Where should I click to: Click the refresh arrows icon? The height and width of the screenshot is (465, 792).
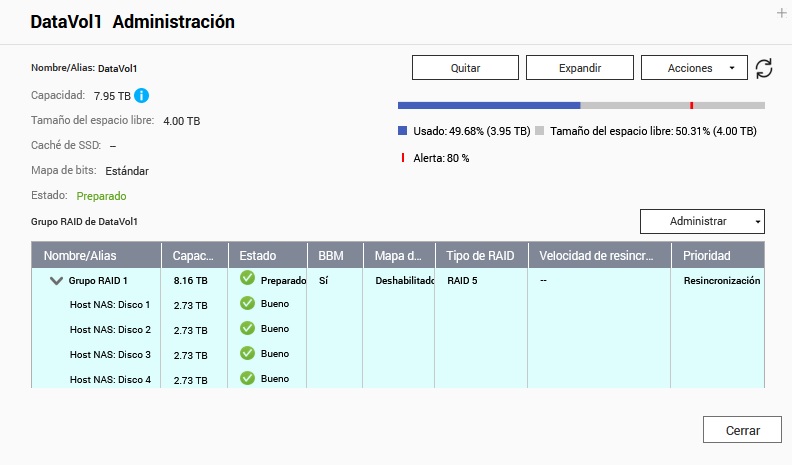(x=764, y=68)
